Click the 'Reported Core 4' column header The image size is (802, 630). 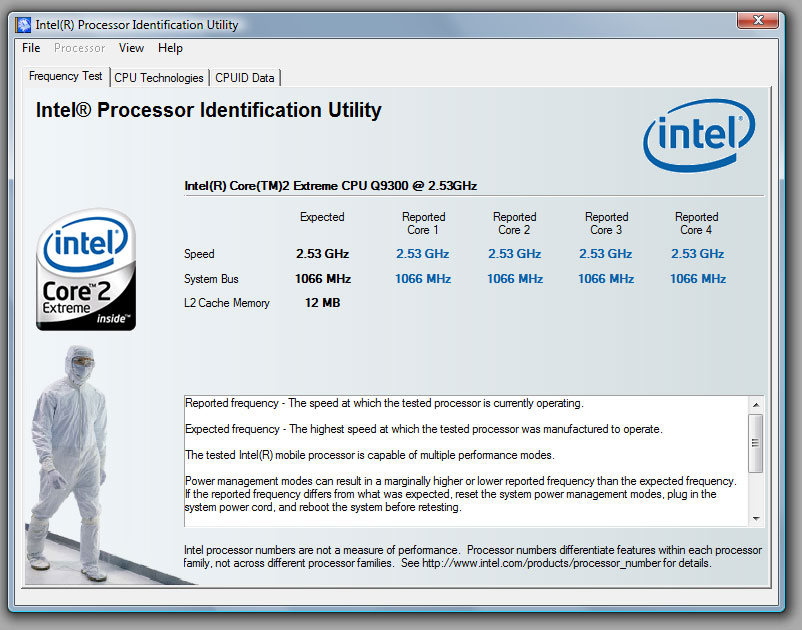[x=697, y=223]
